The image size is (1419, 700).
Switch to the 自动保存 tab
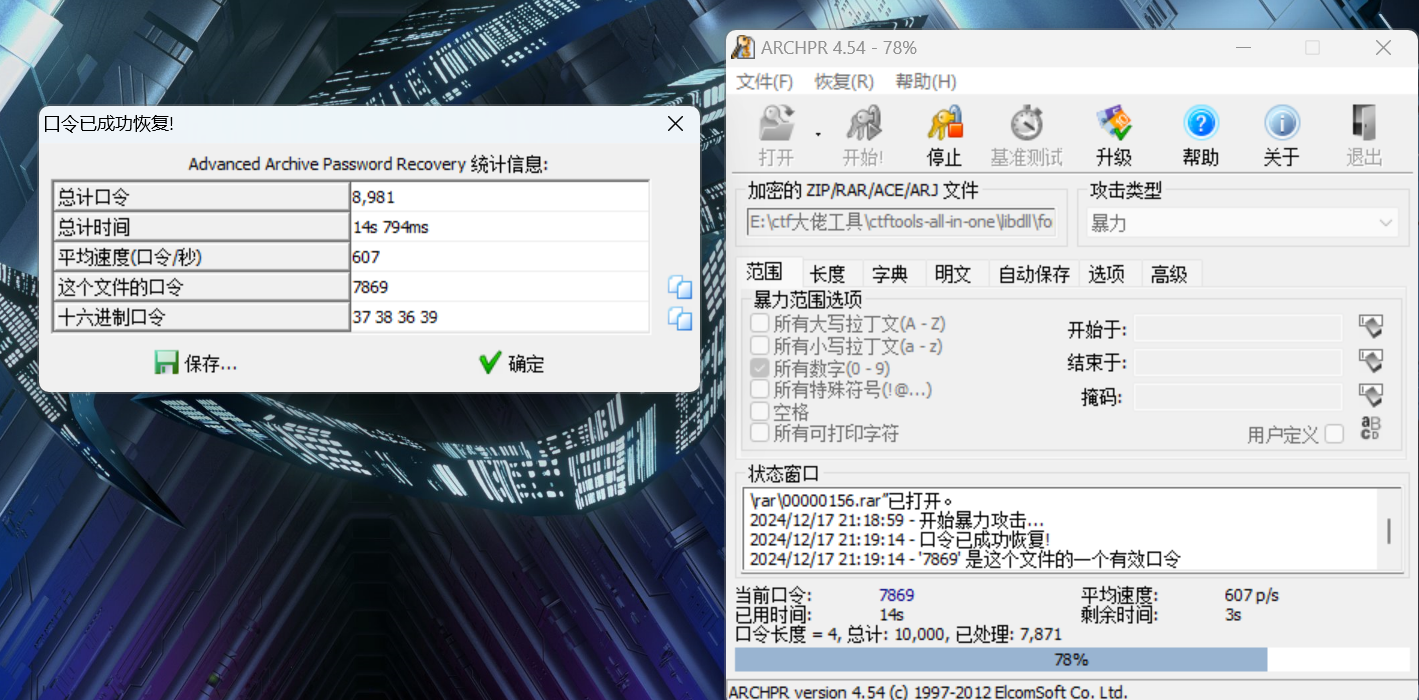1034,274
